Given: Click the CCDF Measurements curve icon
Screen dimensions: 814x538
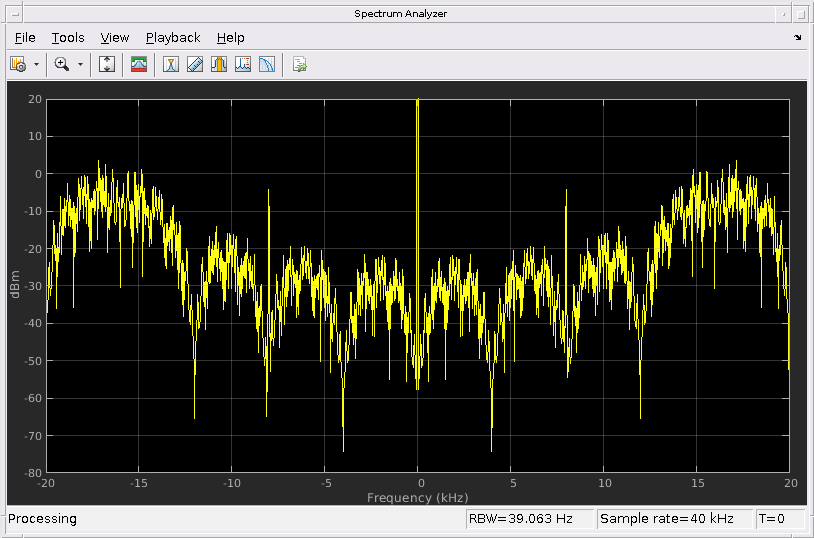Looking at the screenshot, I should (x=267, y=65).
